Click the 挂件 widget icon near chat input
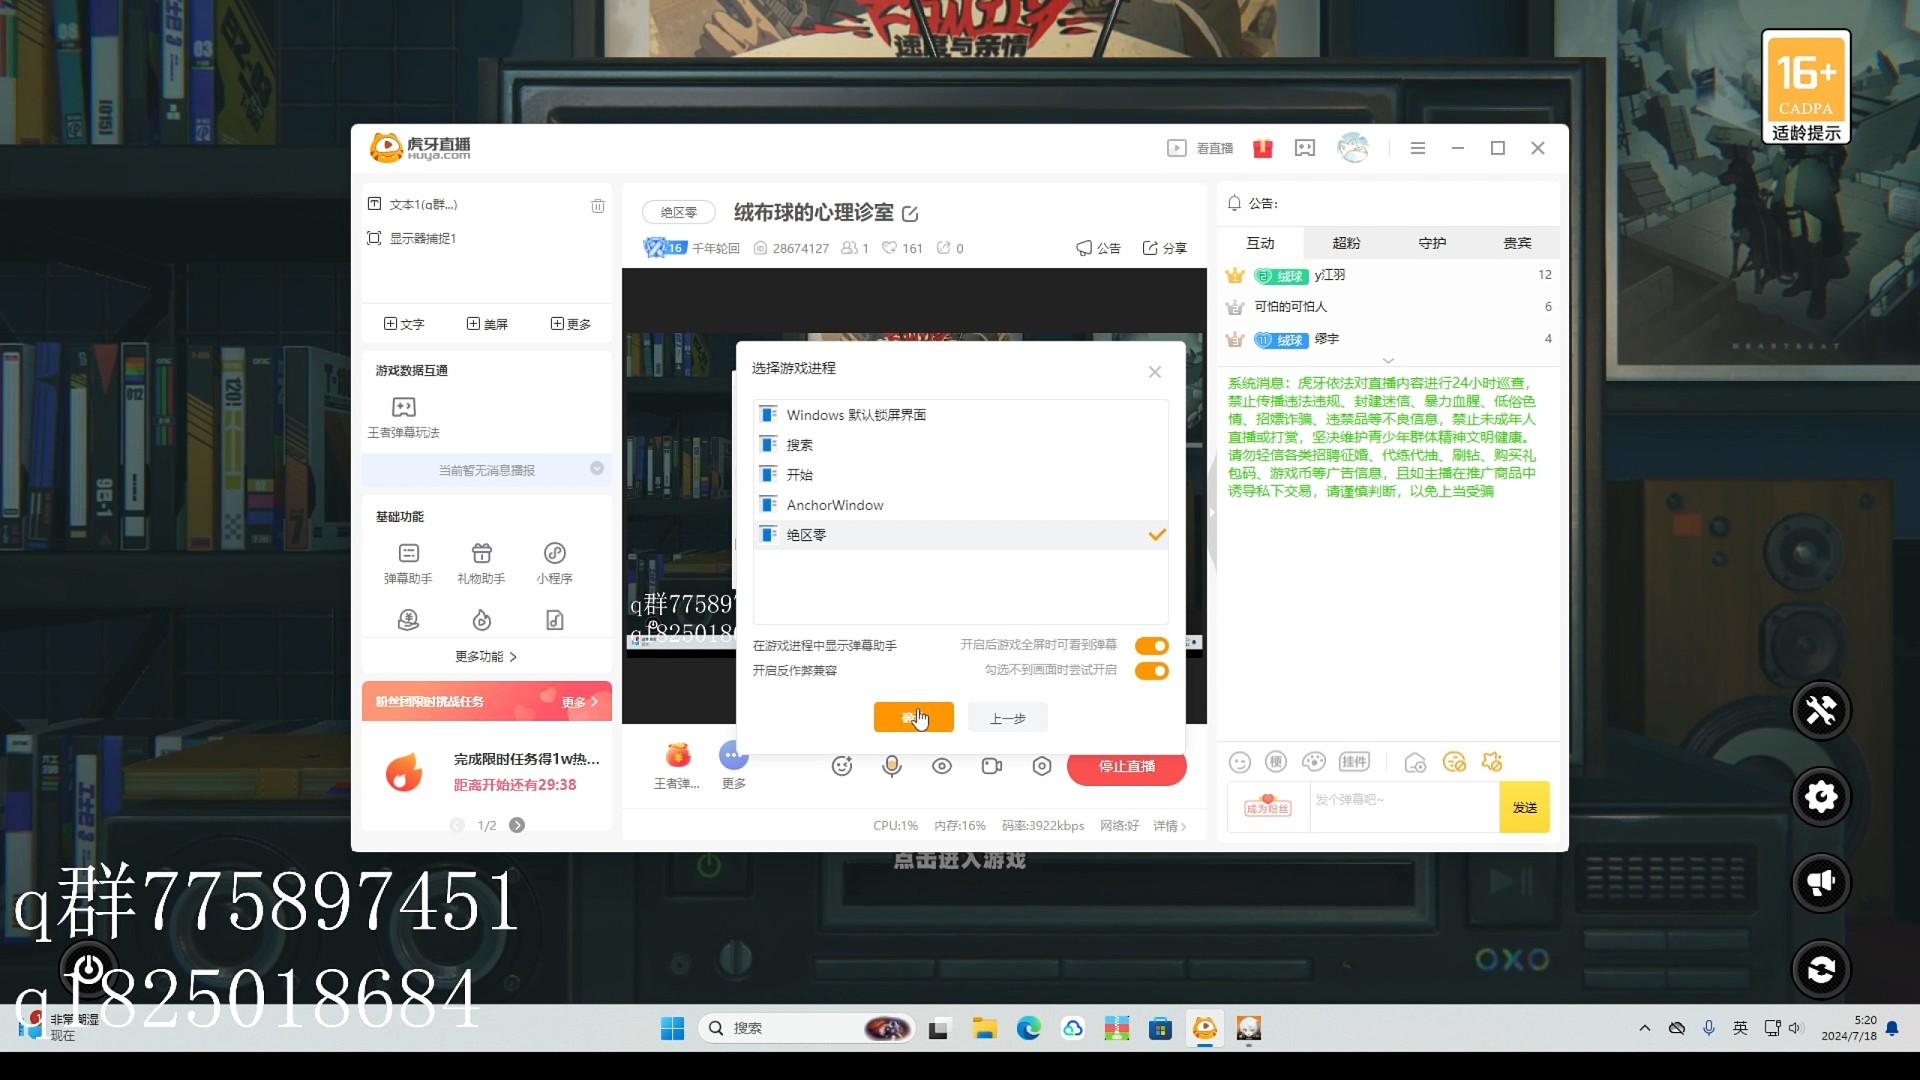 [x=1355, y=761]
